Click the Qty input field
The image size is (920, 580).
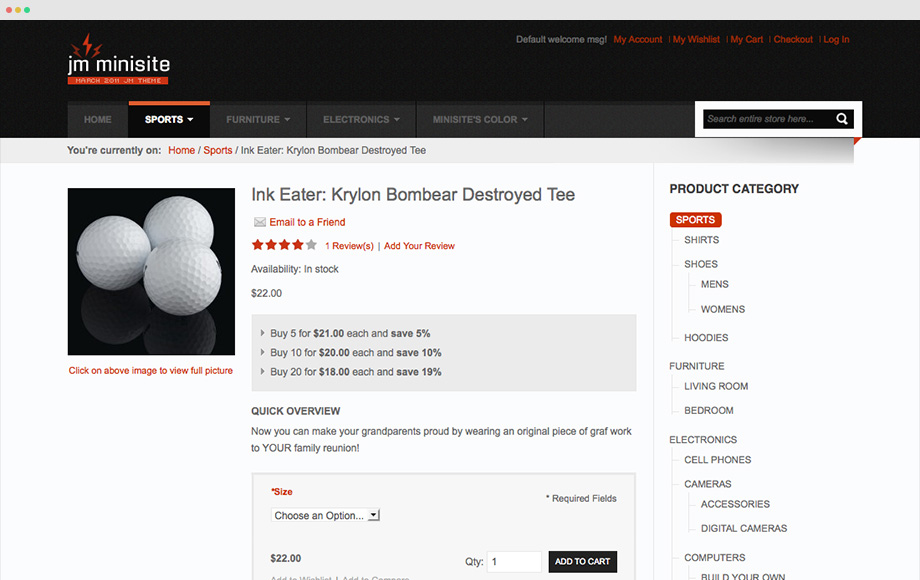click(514, 562)
